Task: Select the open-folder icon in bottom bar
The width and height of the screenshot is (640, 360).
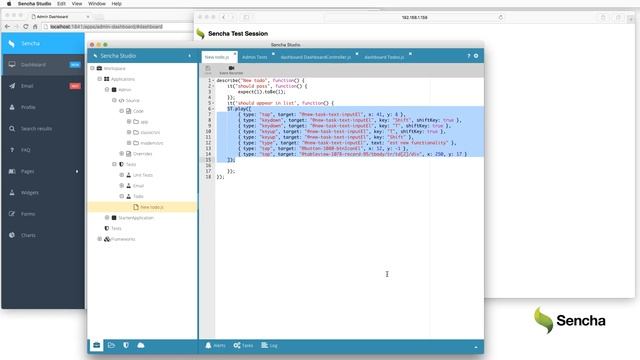Action: click(111, 345)
